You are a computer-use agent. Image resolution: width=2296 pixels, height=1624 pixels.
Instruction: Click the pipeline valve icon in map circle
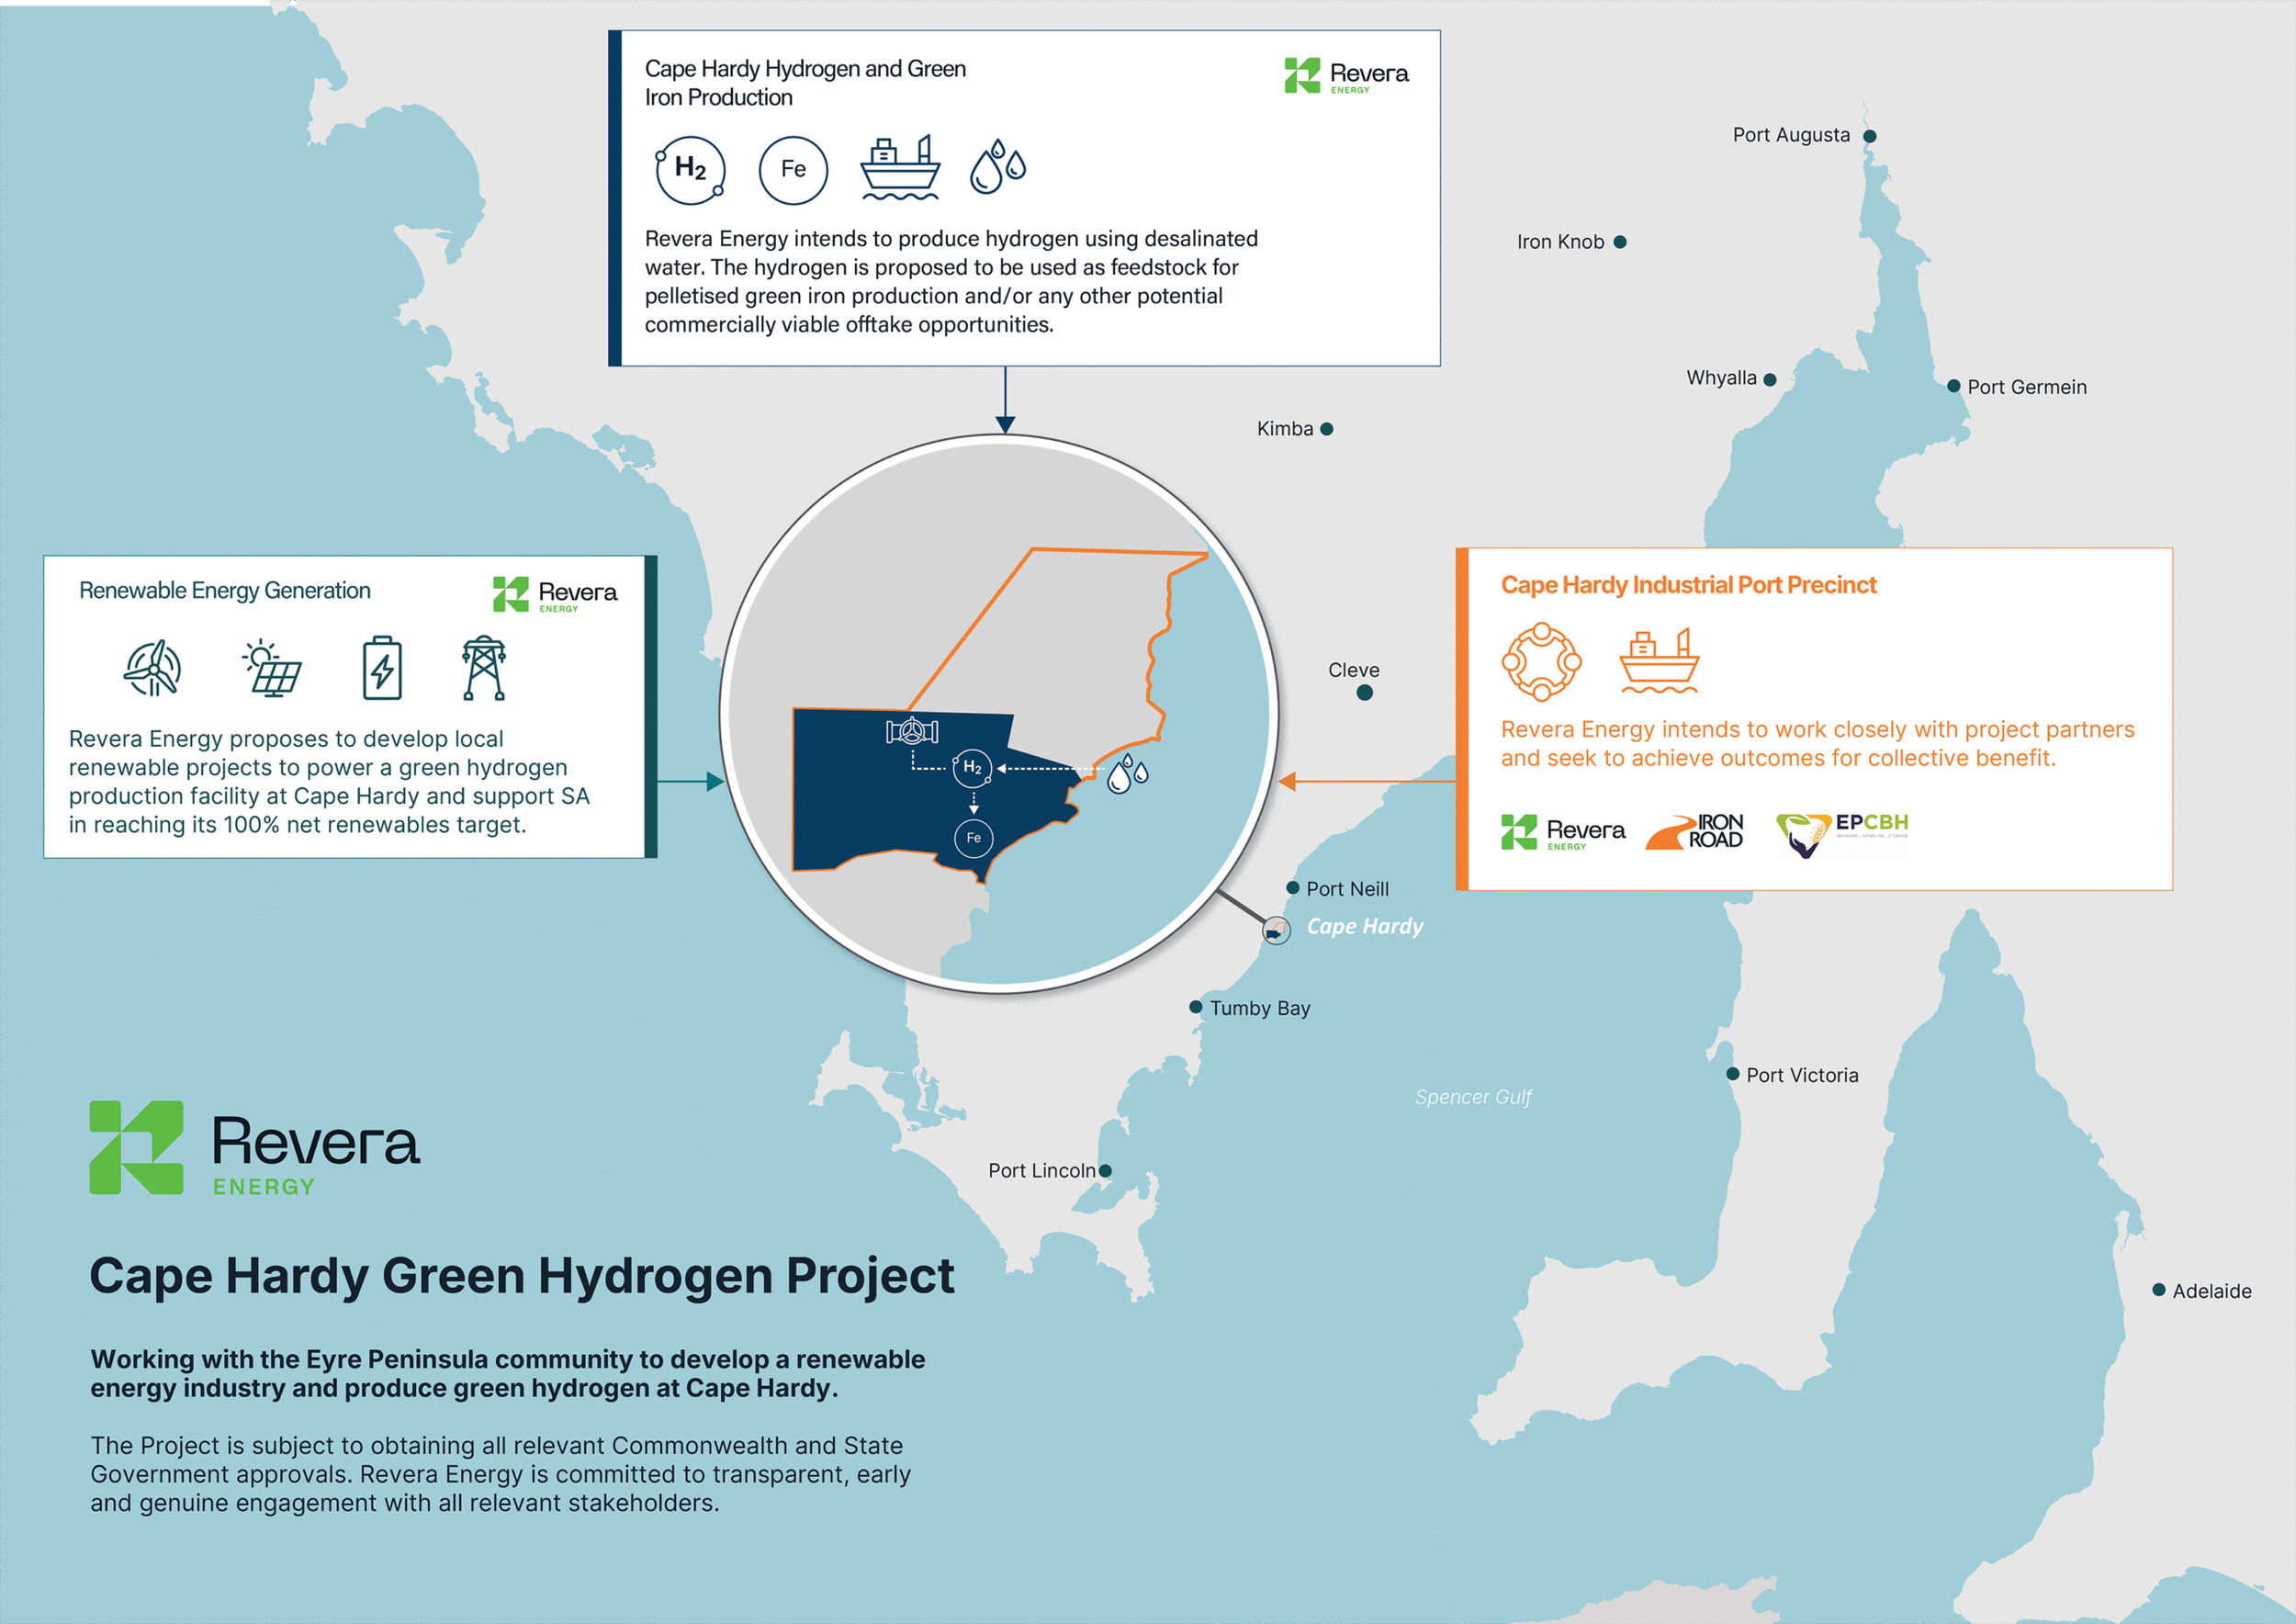pyautogui.click(x=912, y=731)
